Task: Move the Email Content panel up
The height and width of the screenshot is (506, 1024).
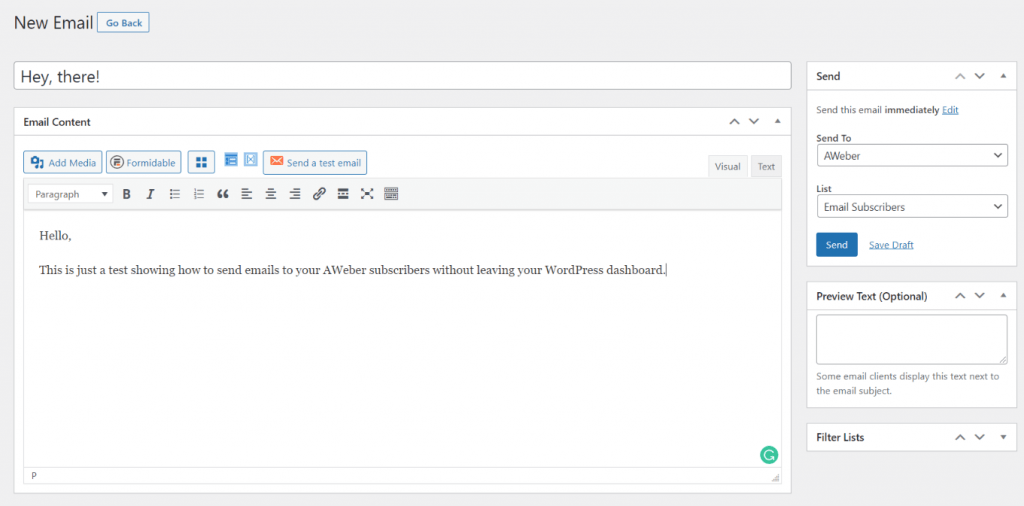Action: click(x=735, y=121)
